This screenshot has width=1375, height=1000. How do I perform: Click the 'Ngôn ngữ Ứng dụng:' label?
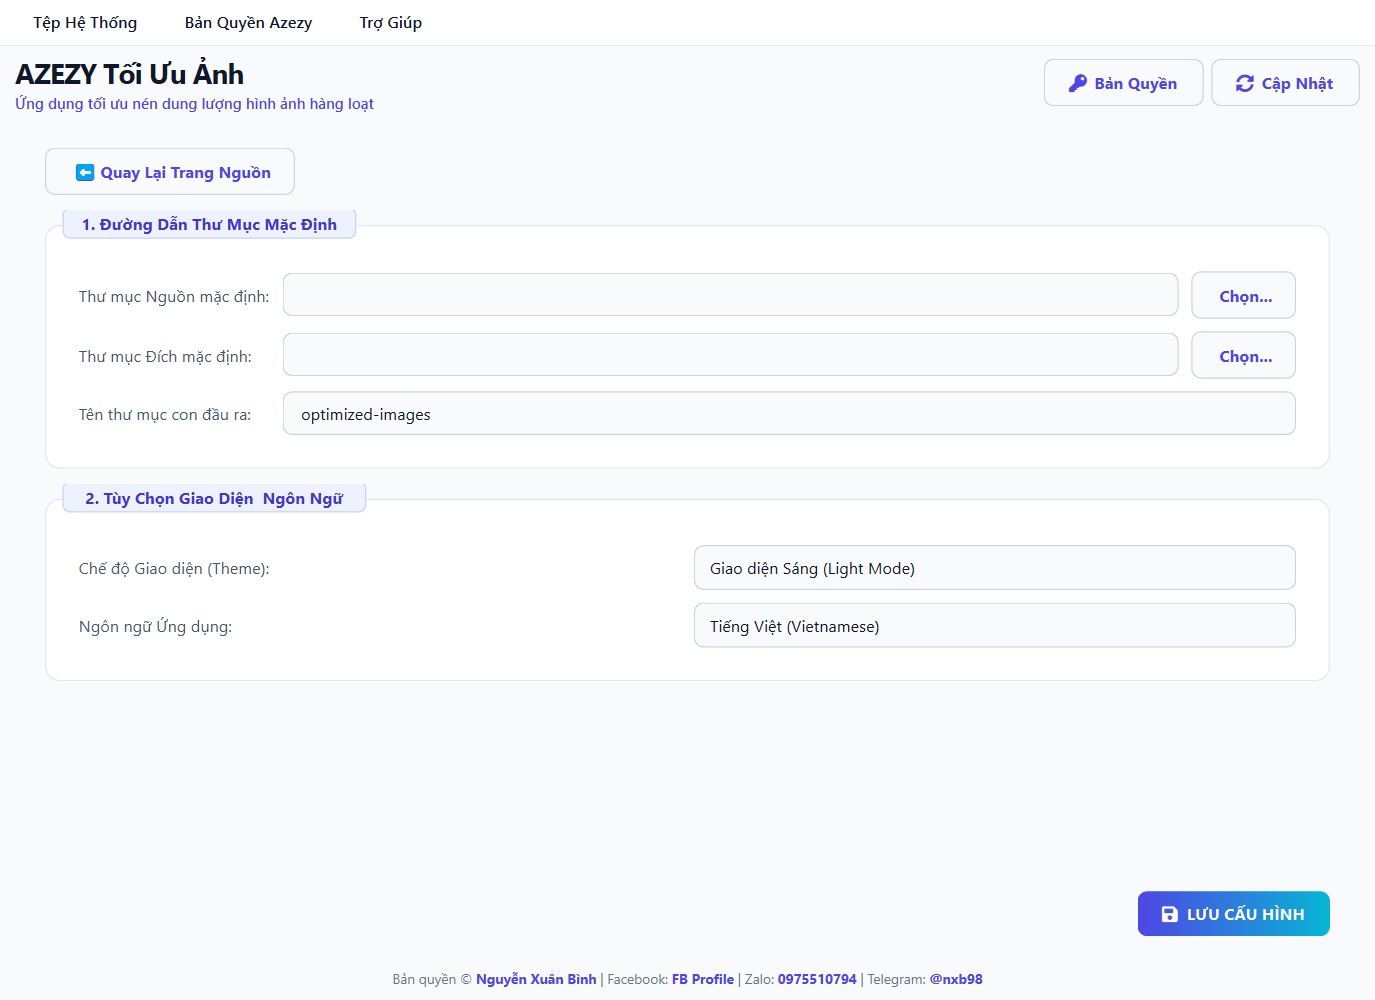click(155, 626)
